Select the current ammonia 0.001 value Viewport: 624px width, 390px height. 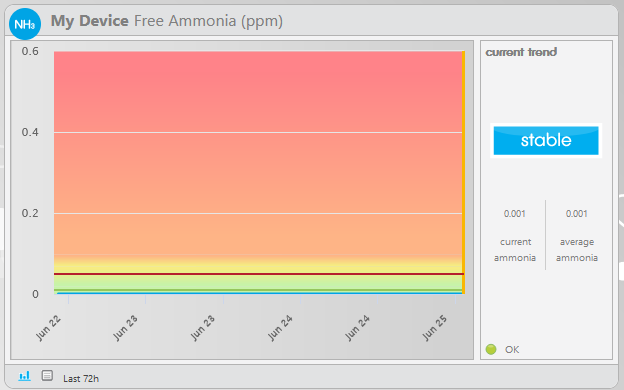[515, 214]
